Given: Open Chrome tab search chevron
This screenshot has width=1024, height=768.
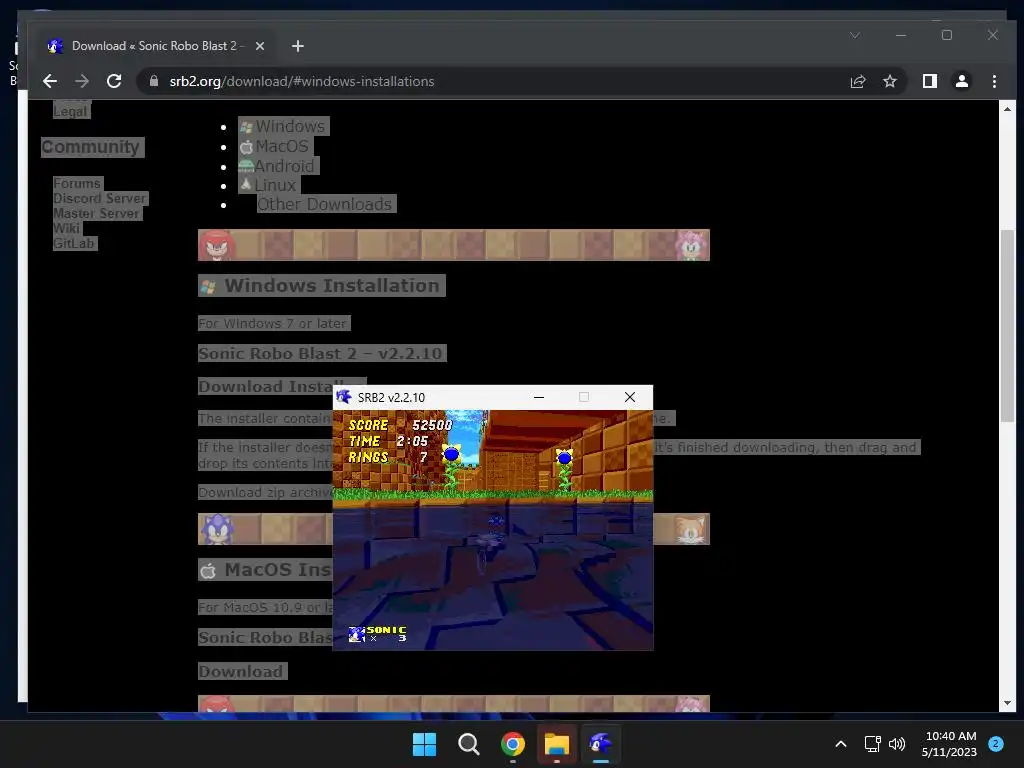Looking at the screenshot, I should coord(855,35).
